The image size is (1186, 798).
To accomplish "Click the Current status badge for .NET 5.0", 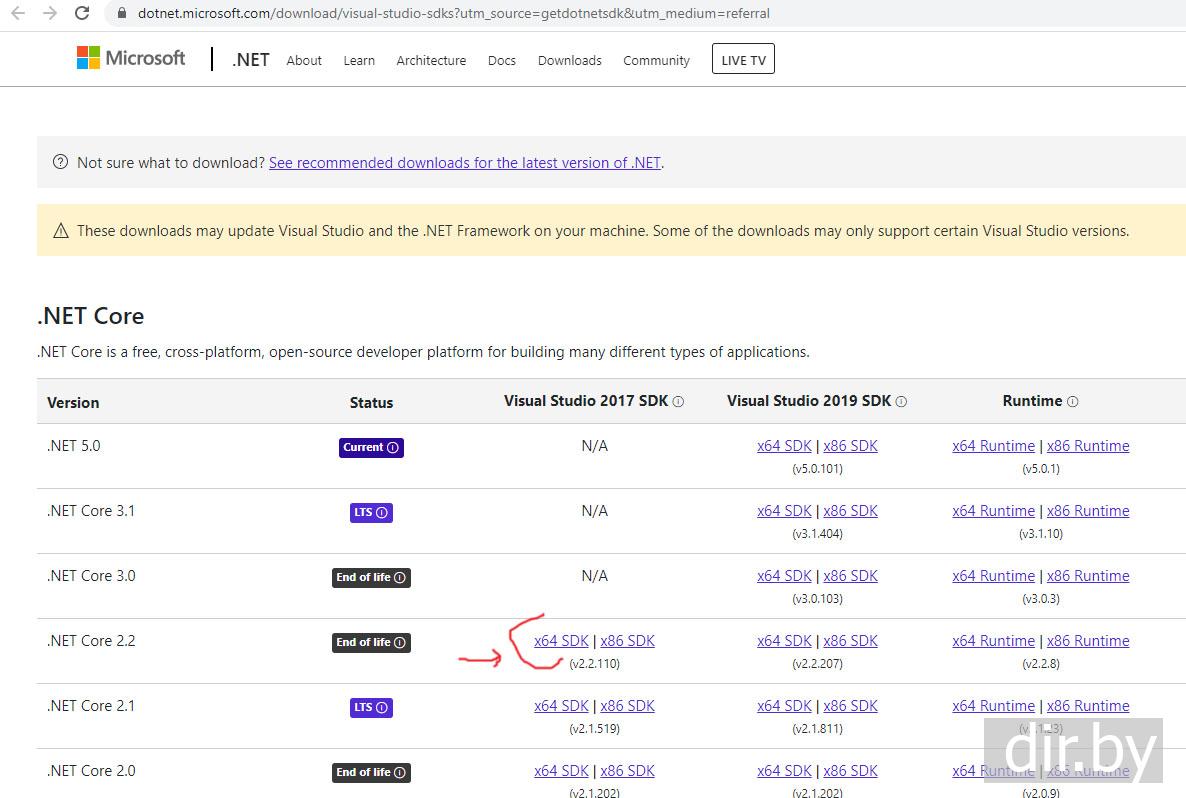I will [x=371, y=447].
